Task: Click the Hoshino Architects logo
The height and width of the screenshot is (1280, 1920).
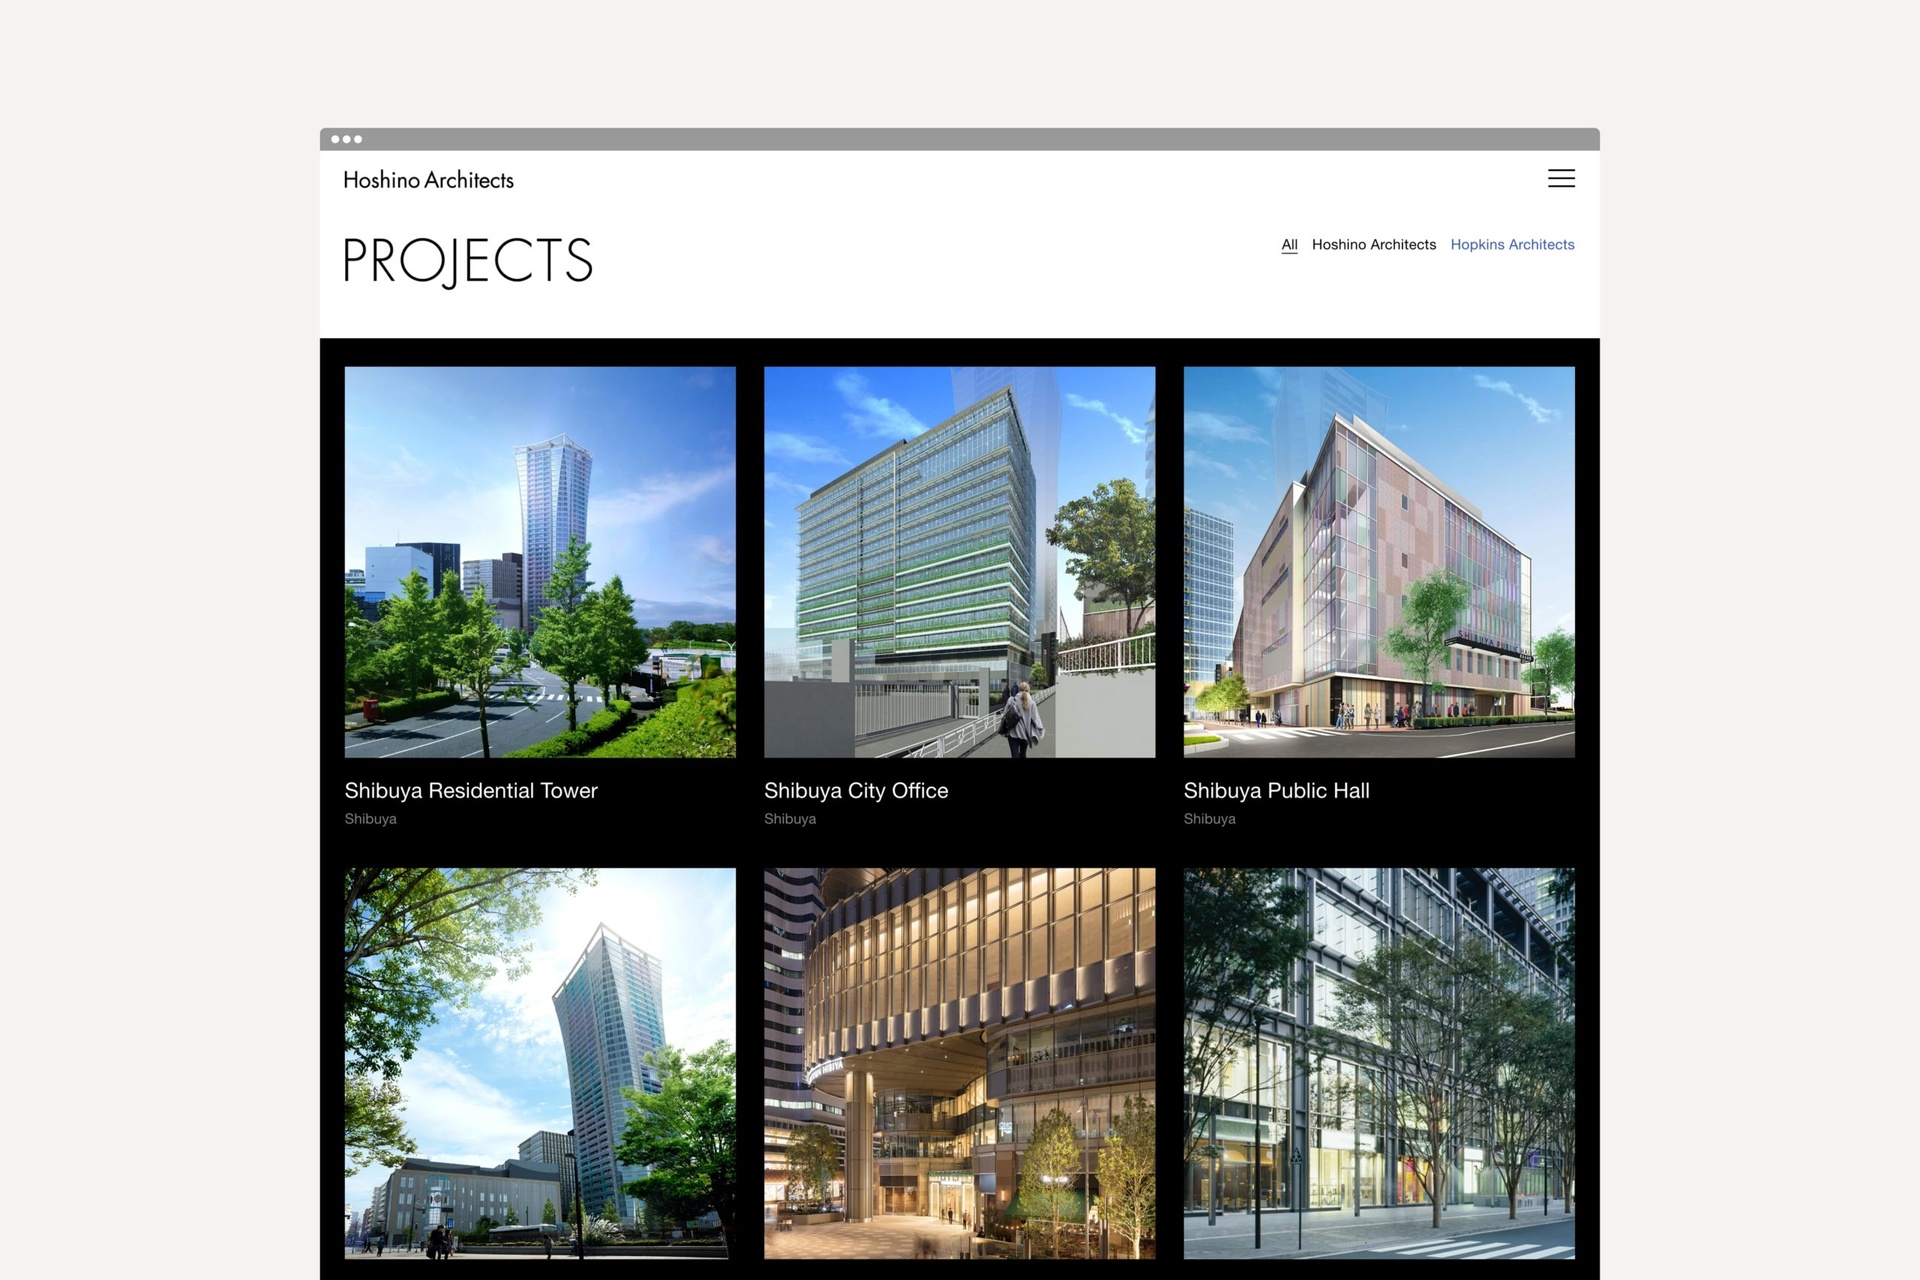Action: [x=428, y=180]
